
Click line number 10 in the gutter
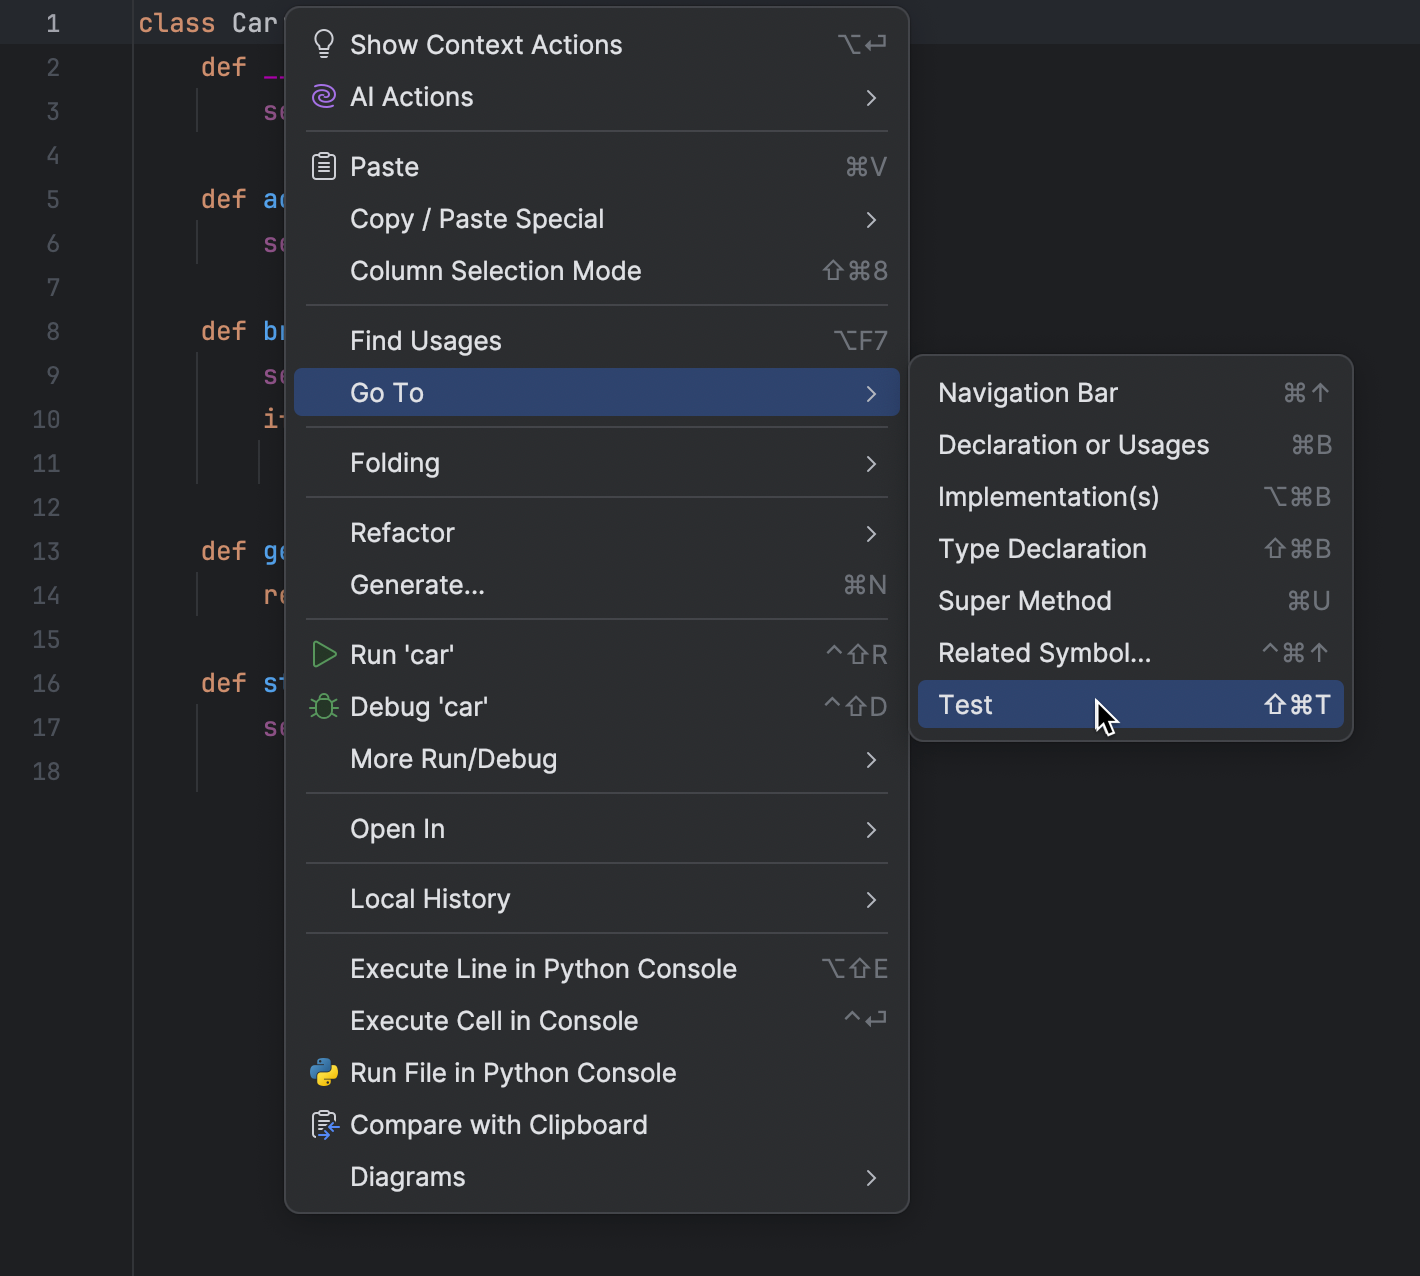(x=46, y=419)
